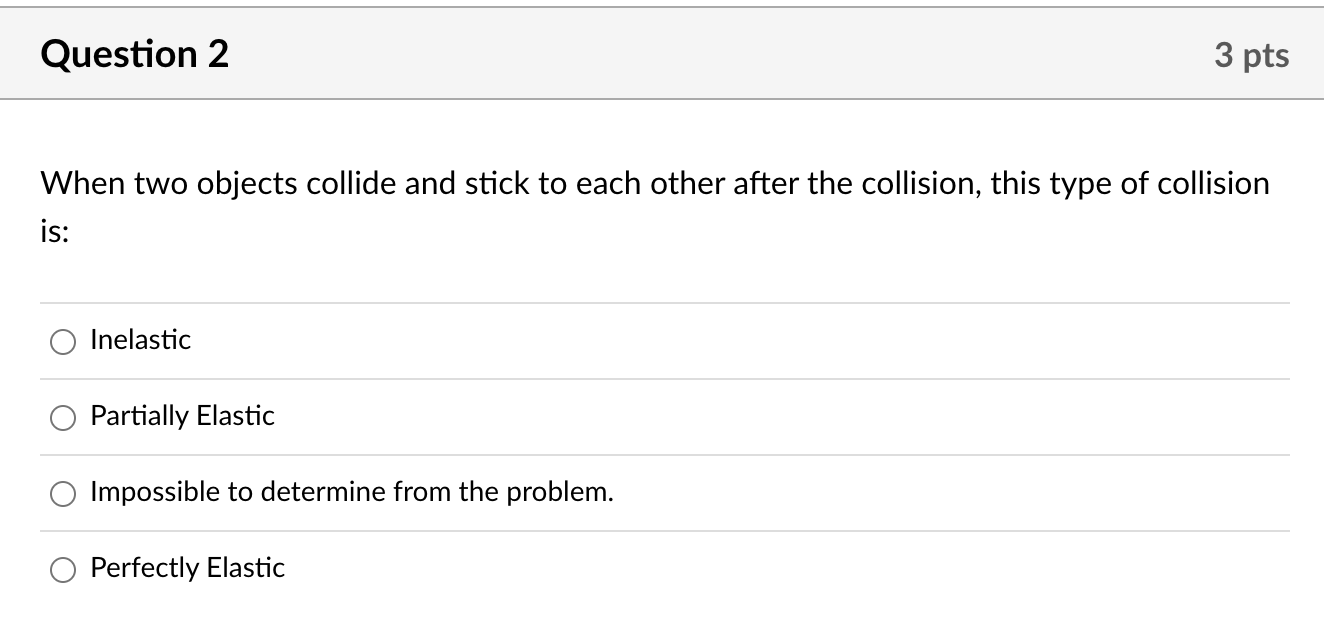Click the "is:" line of the question
The height and width of the screenshot is (640, 1324).
(x=54, y=232)
